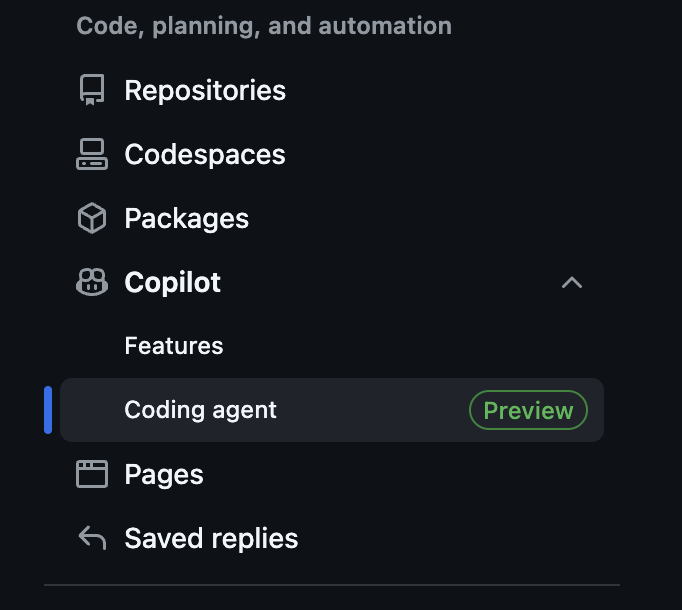Click the bold Copilot heading text
Screen dimensions: 682x610
click(173, 283)
